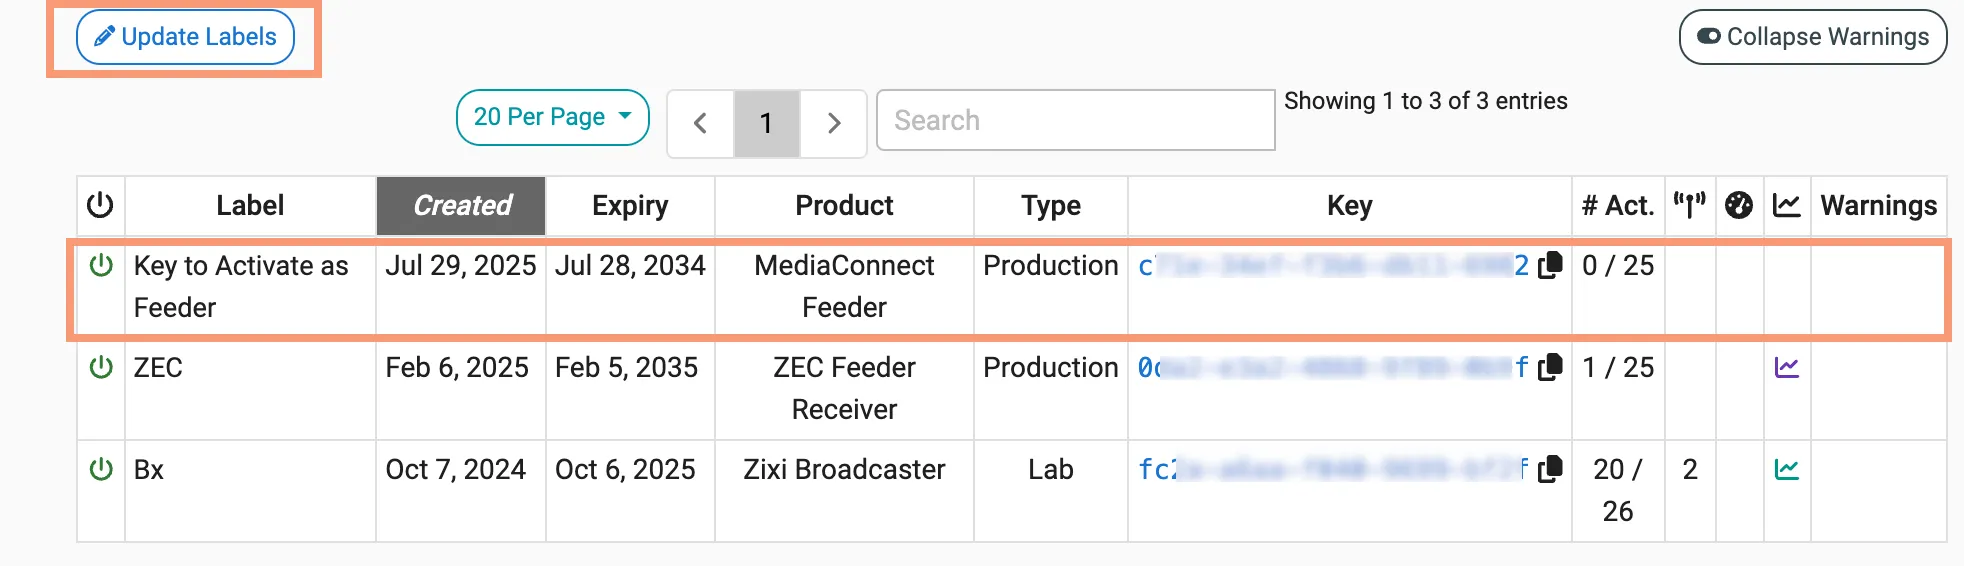Click created date 'Feb 6, 2025'
Viewport: 1964px width, 566px height.
tap(457, 367)
